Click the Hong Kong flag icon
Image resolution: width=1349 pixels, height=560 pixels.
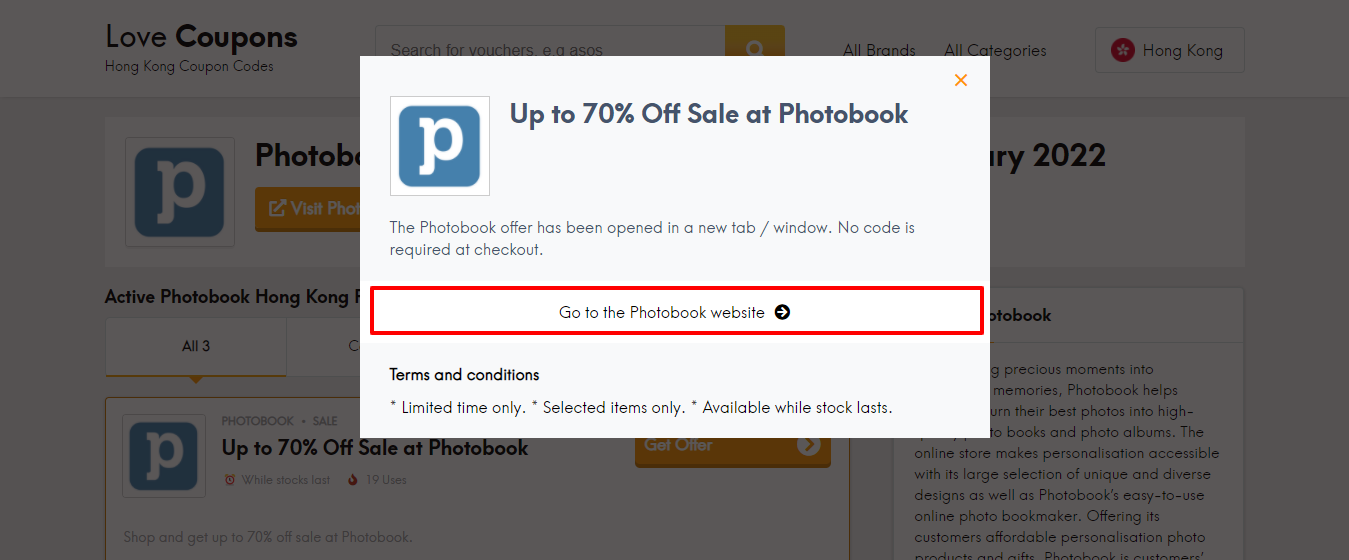[x=1122, y=50]
